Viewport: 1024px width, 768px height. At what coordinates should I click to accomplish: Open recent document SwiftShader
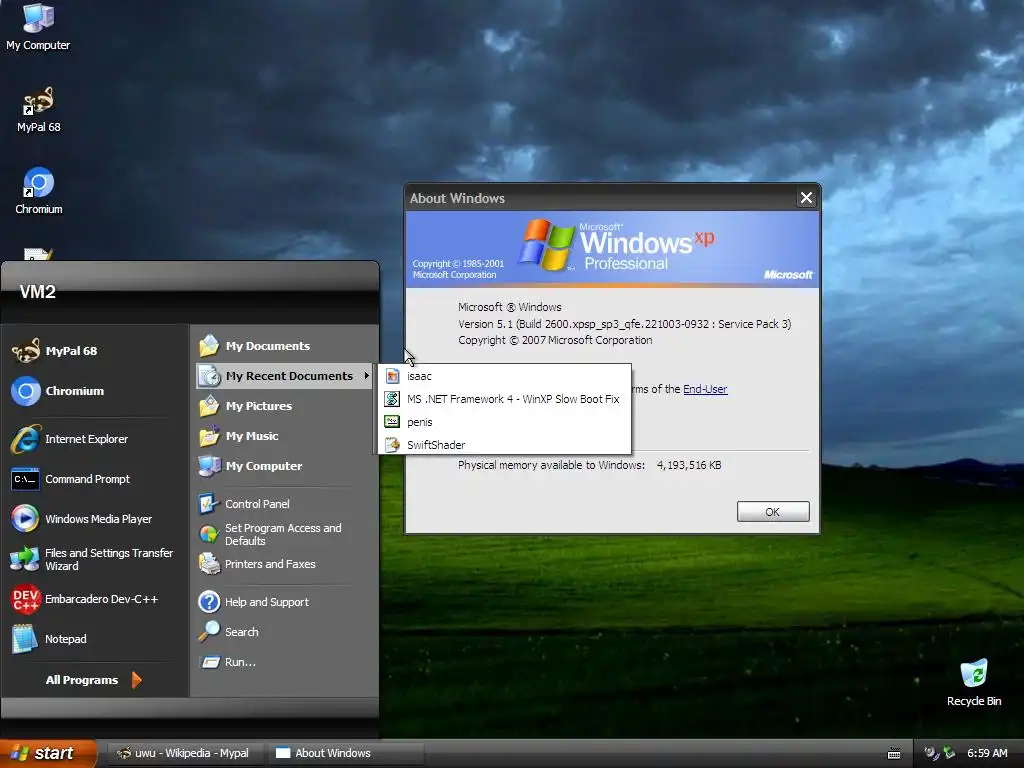point(505,445)
